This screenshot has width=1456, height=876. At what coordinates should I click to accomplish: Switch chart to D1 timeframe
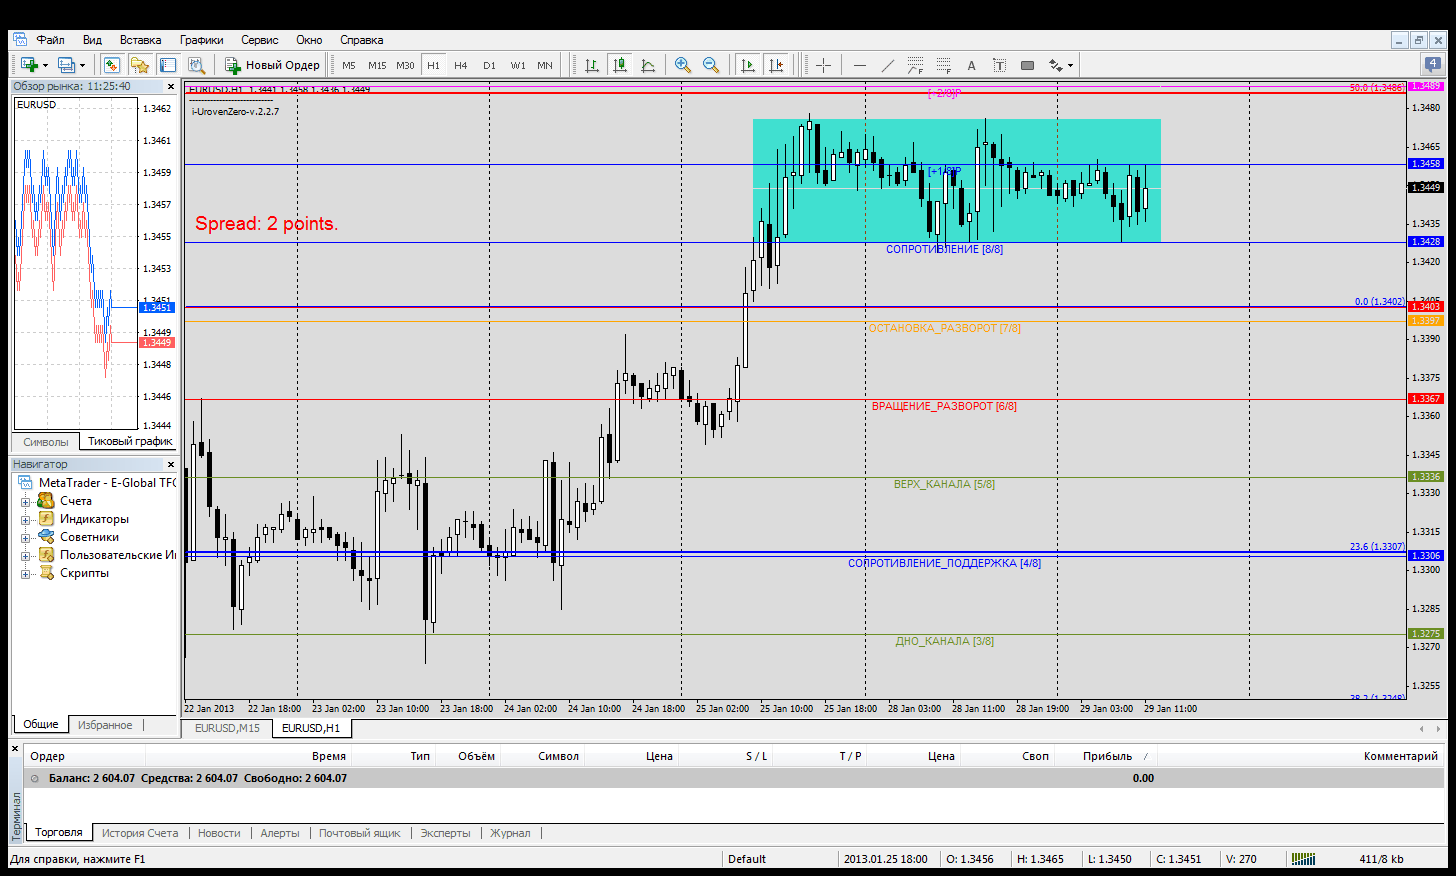[x=489, y=65]
